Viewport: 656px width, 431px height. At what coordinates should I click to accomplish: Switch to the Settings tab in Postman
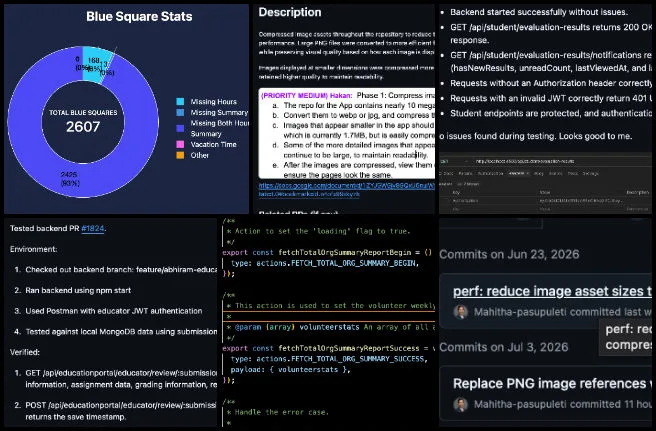pos(591,173)
